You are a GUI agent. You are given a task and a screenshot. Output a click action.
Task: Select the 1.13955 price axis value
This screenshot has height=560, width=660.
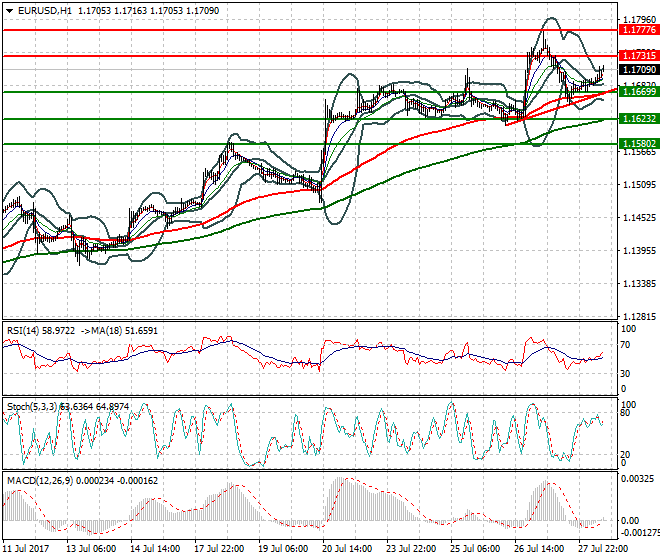[x=639, y=251]
